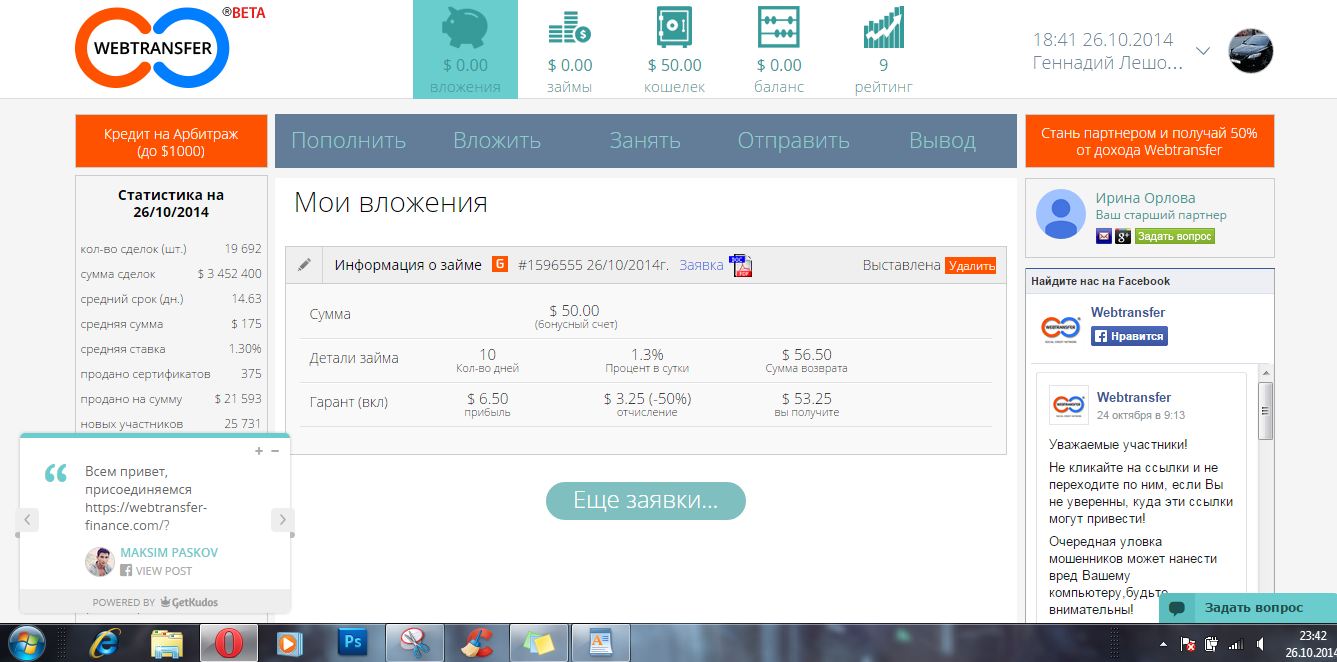Click the Кредит на Арбитраж banner
Screen dimensions: 1337x662
(x=171, y=141)
